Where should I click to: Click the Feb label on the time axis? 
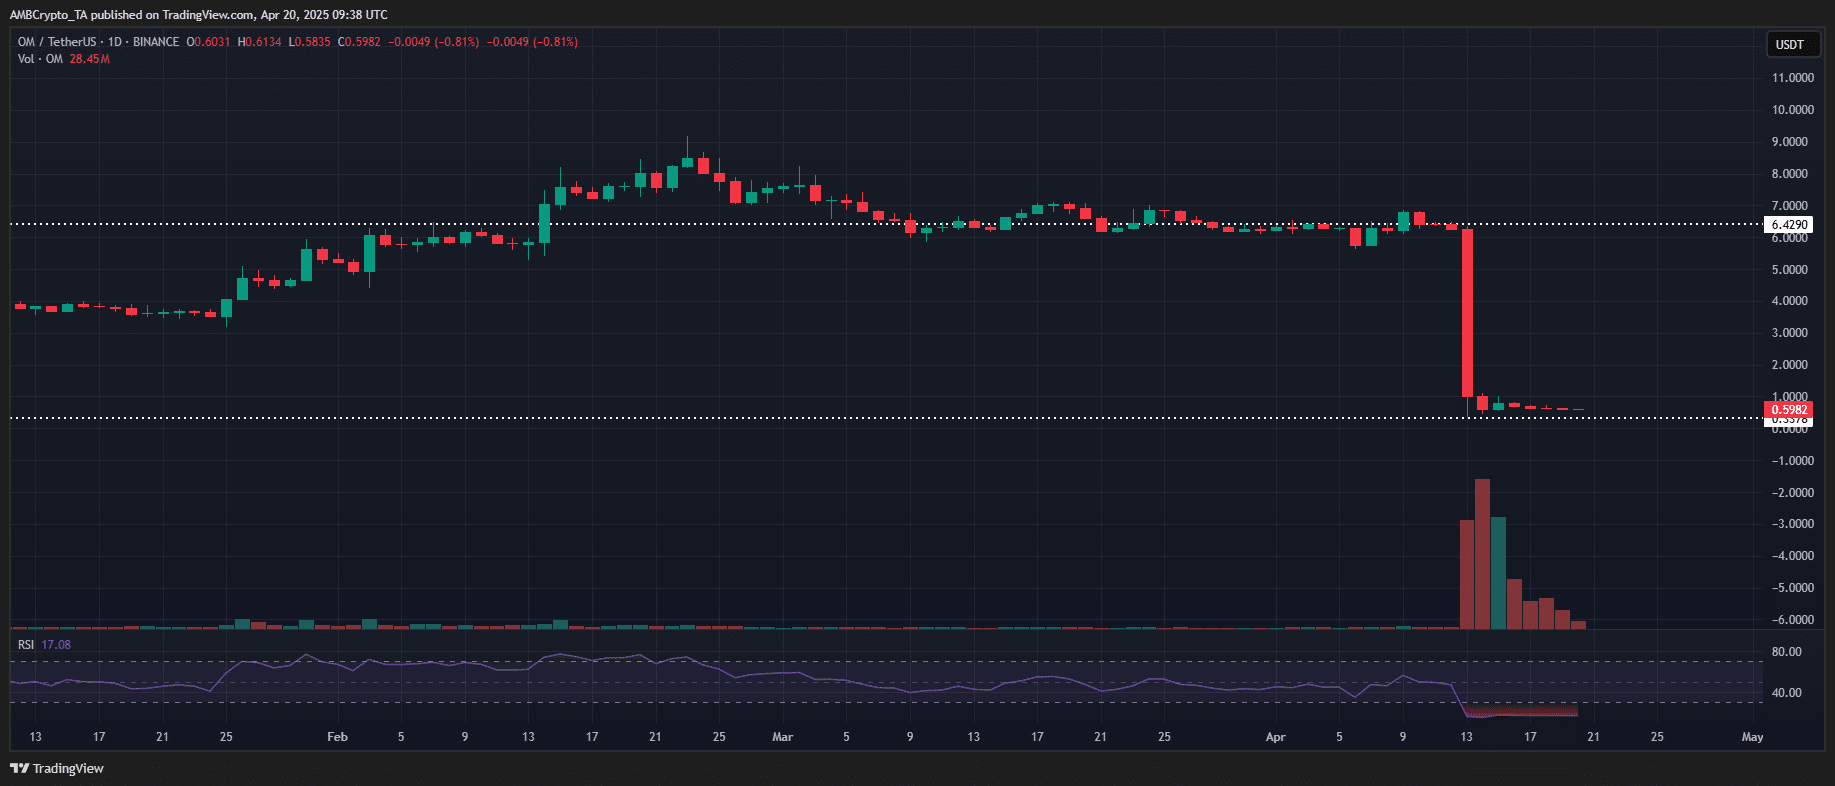pyautogui.click(x=338, y=737)
